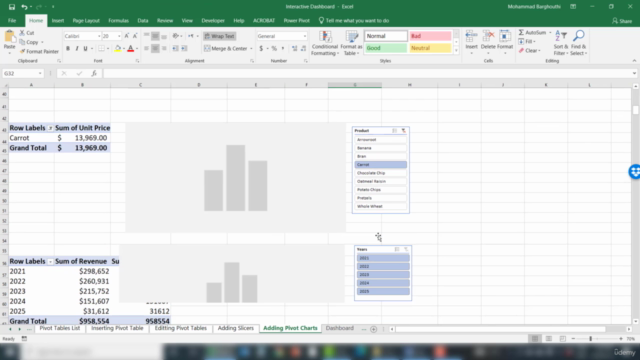Image resolution: width=640 pixels, height=360 pixels.
Task: Apply the Normal cell style
Action: click(x=385, y=36)
